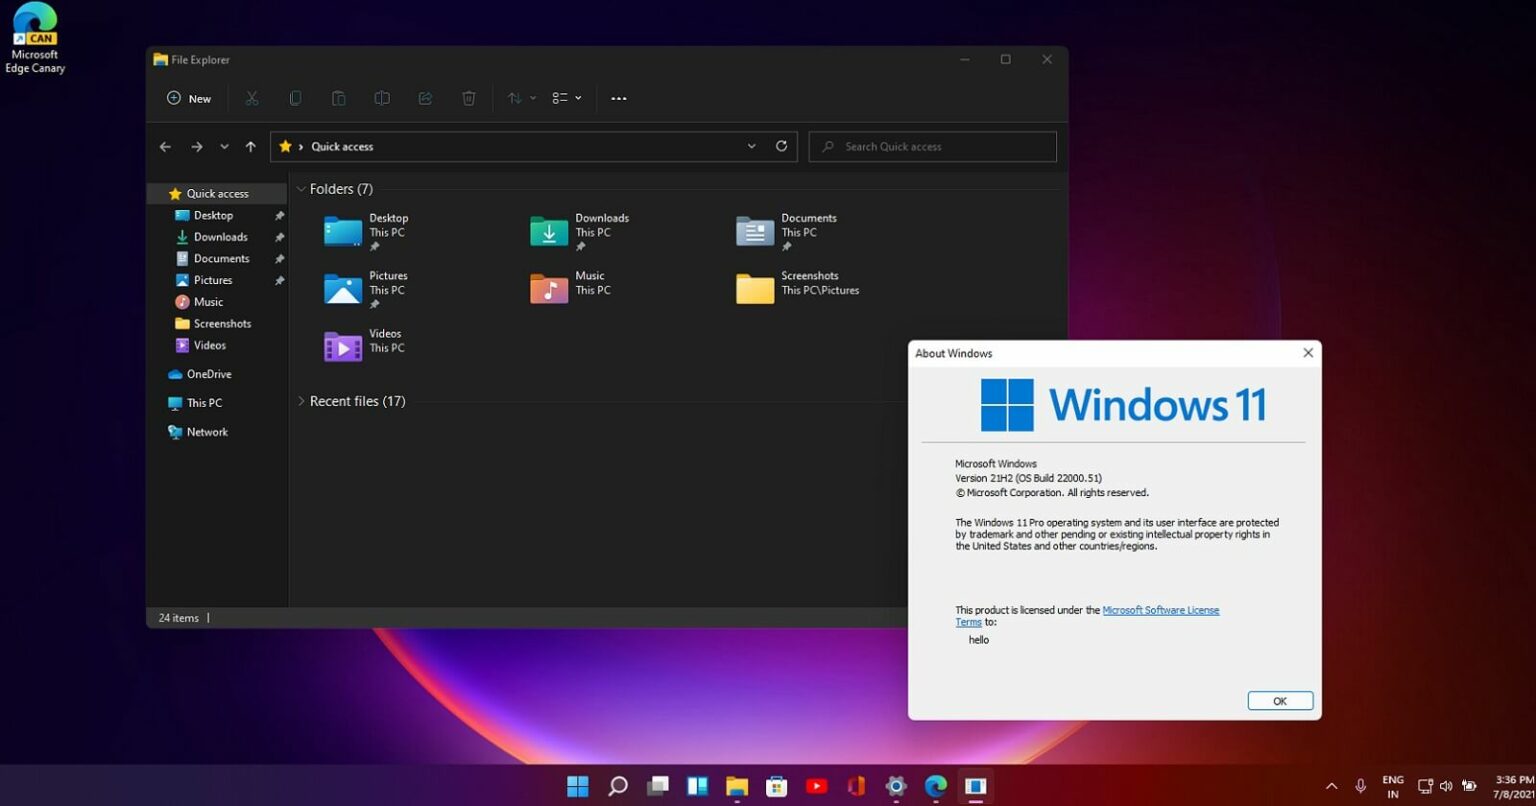
Task: Open the See more ellipsis menu
Action: click(x=619, y=98)
